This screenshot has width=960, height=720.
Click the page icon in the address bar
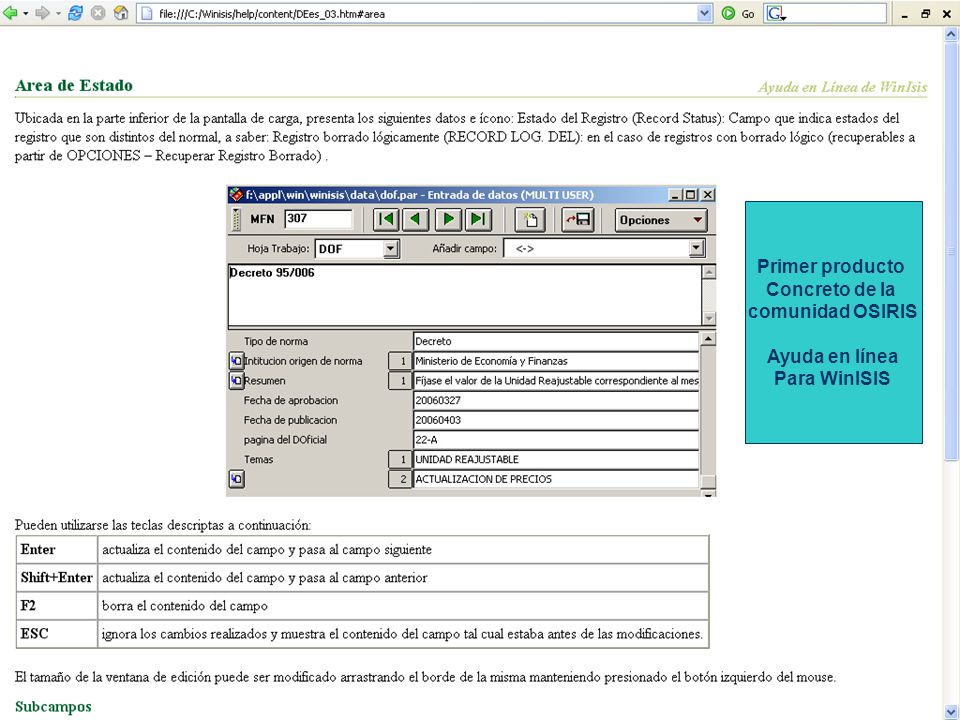pyautogui.click(x=146, y=13)
